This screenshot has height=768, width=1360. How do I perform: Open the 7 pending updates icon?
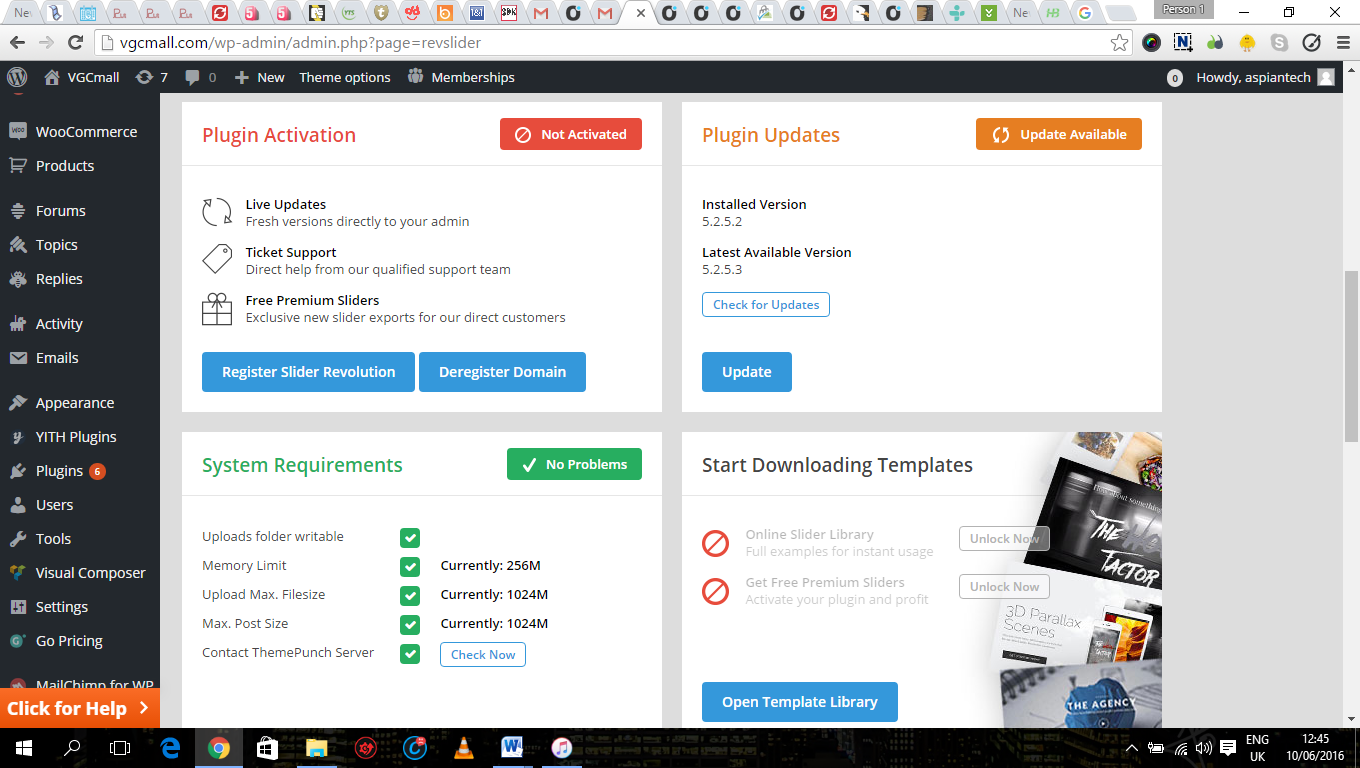tap(145, 77)
